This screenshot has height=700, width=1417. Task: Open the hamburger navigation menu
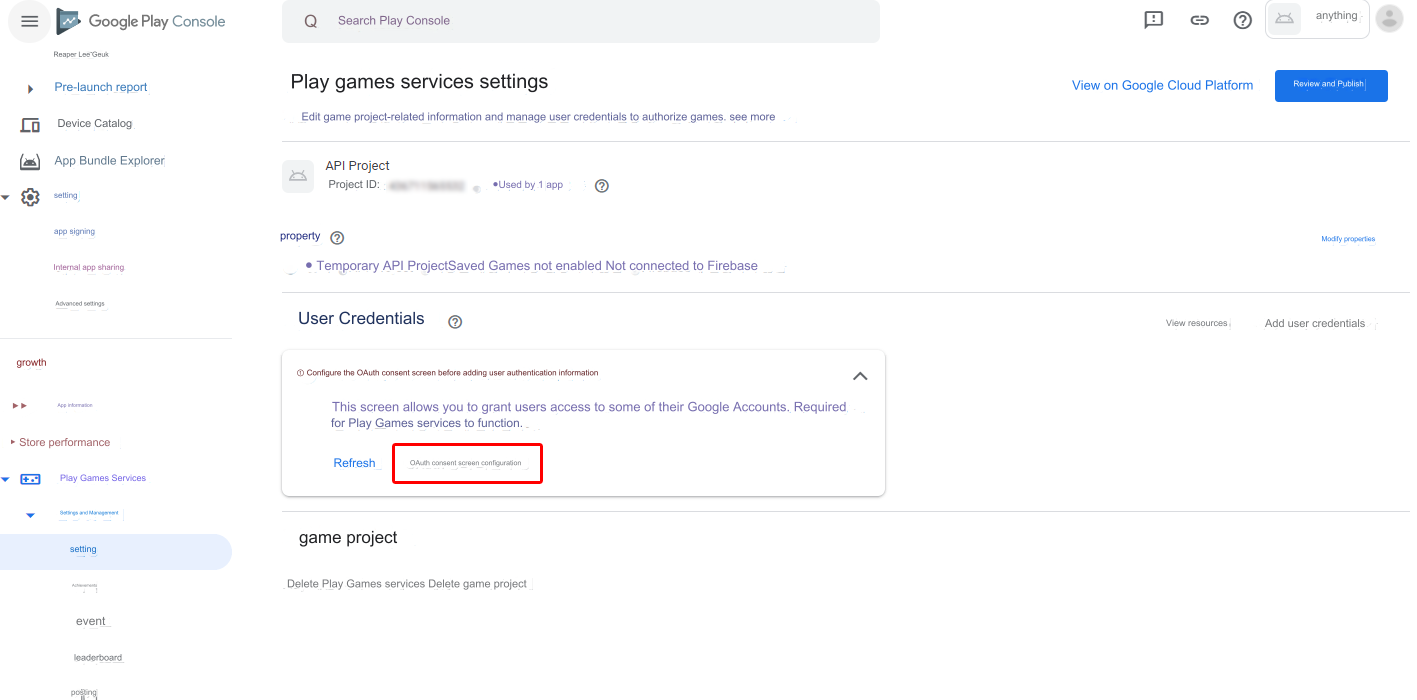(x=29, y=21)
